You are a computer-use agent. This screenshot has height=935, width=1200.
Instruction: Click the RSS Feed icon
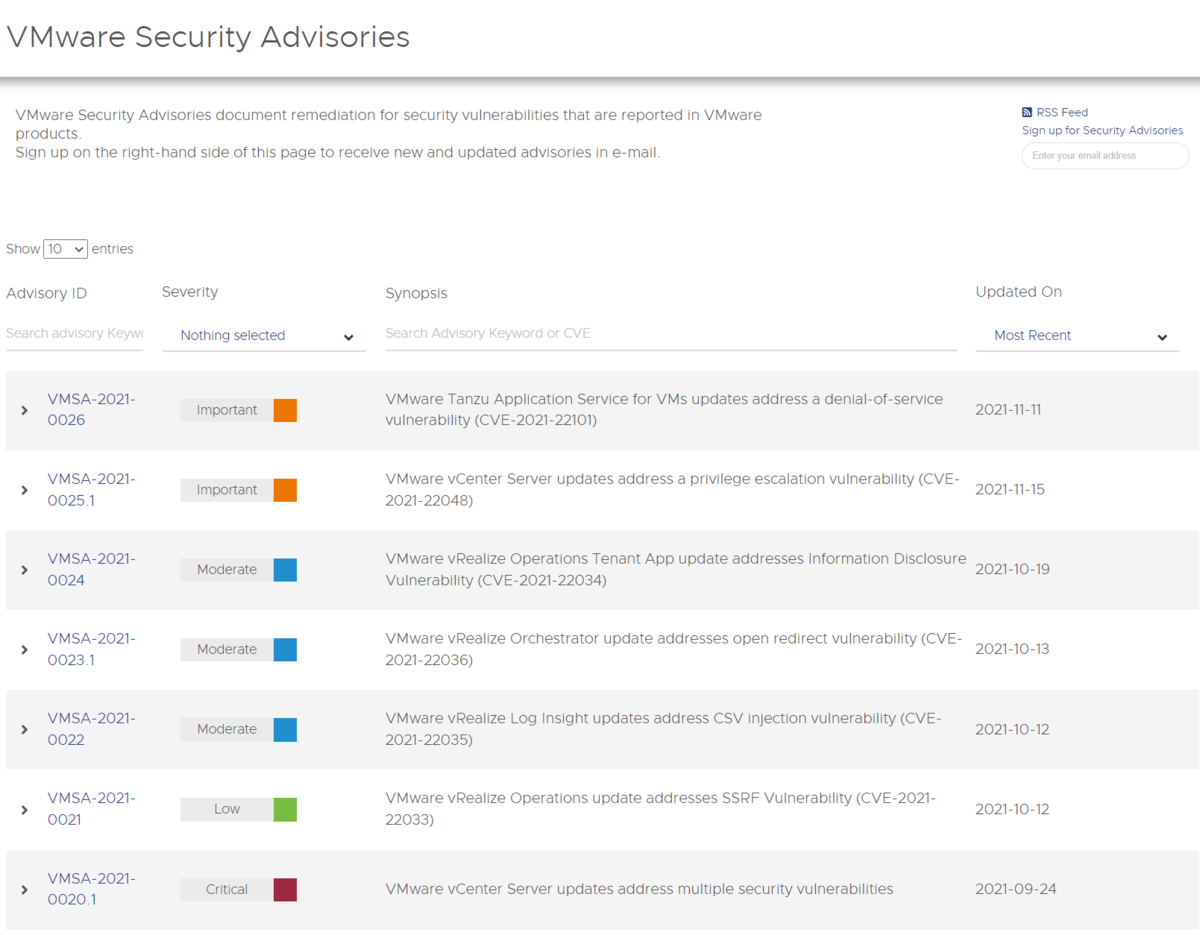[x=1027, y=113]
